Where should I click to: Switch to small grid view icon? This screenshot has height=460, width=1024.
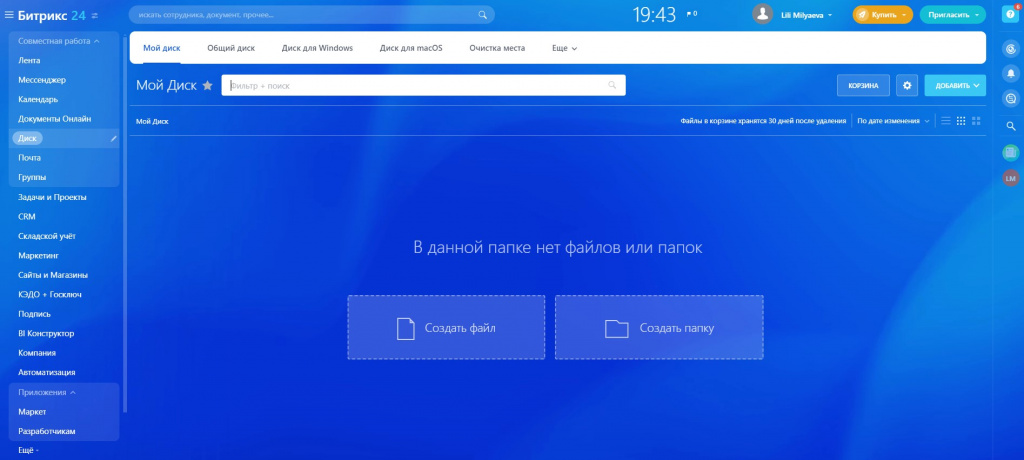961,121
